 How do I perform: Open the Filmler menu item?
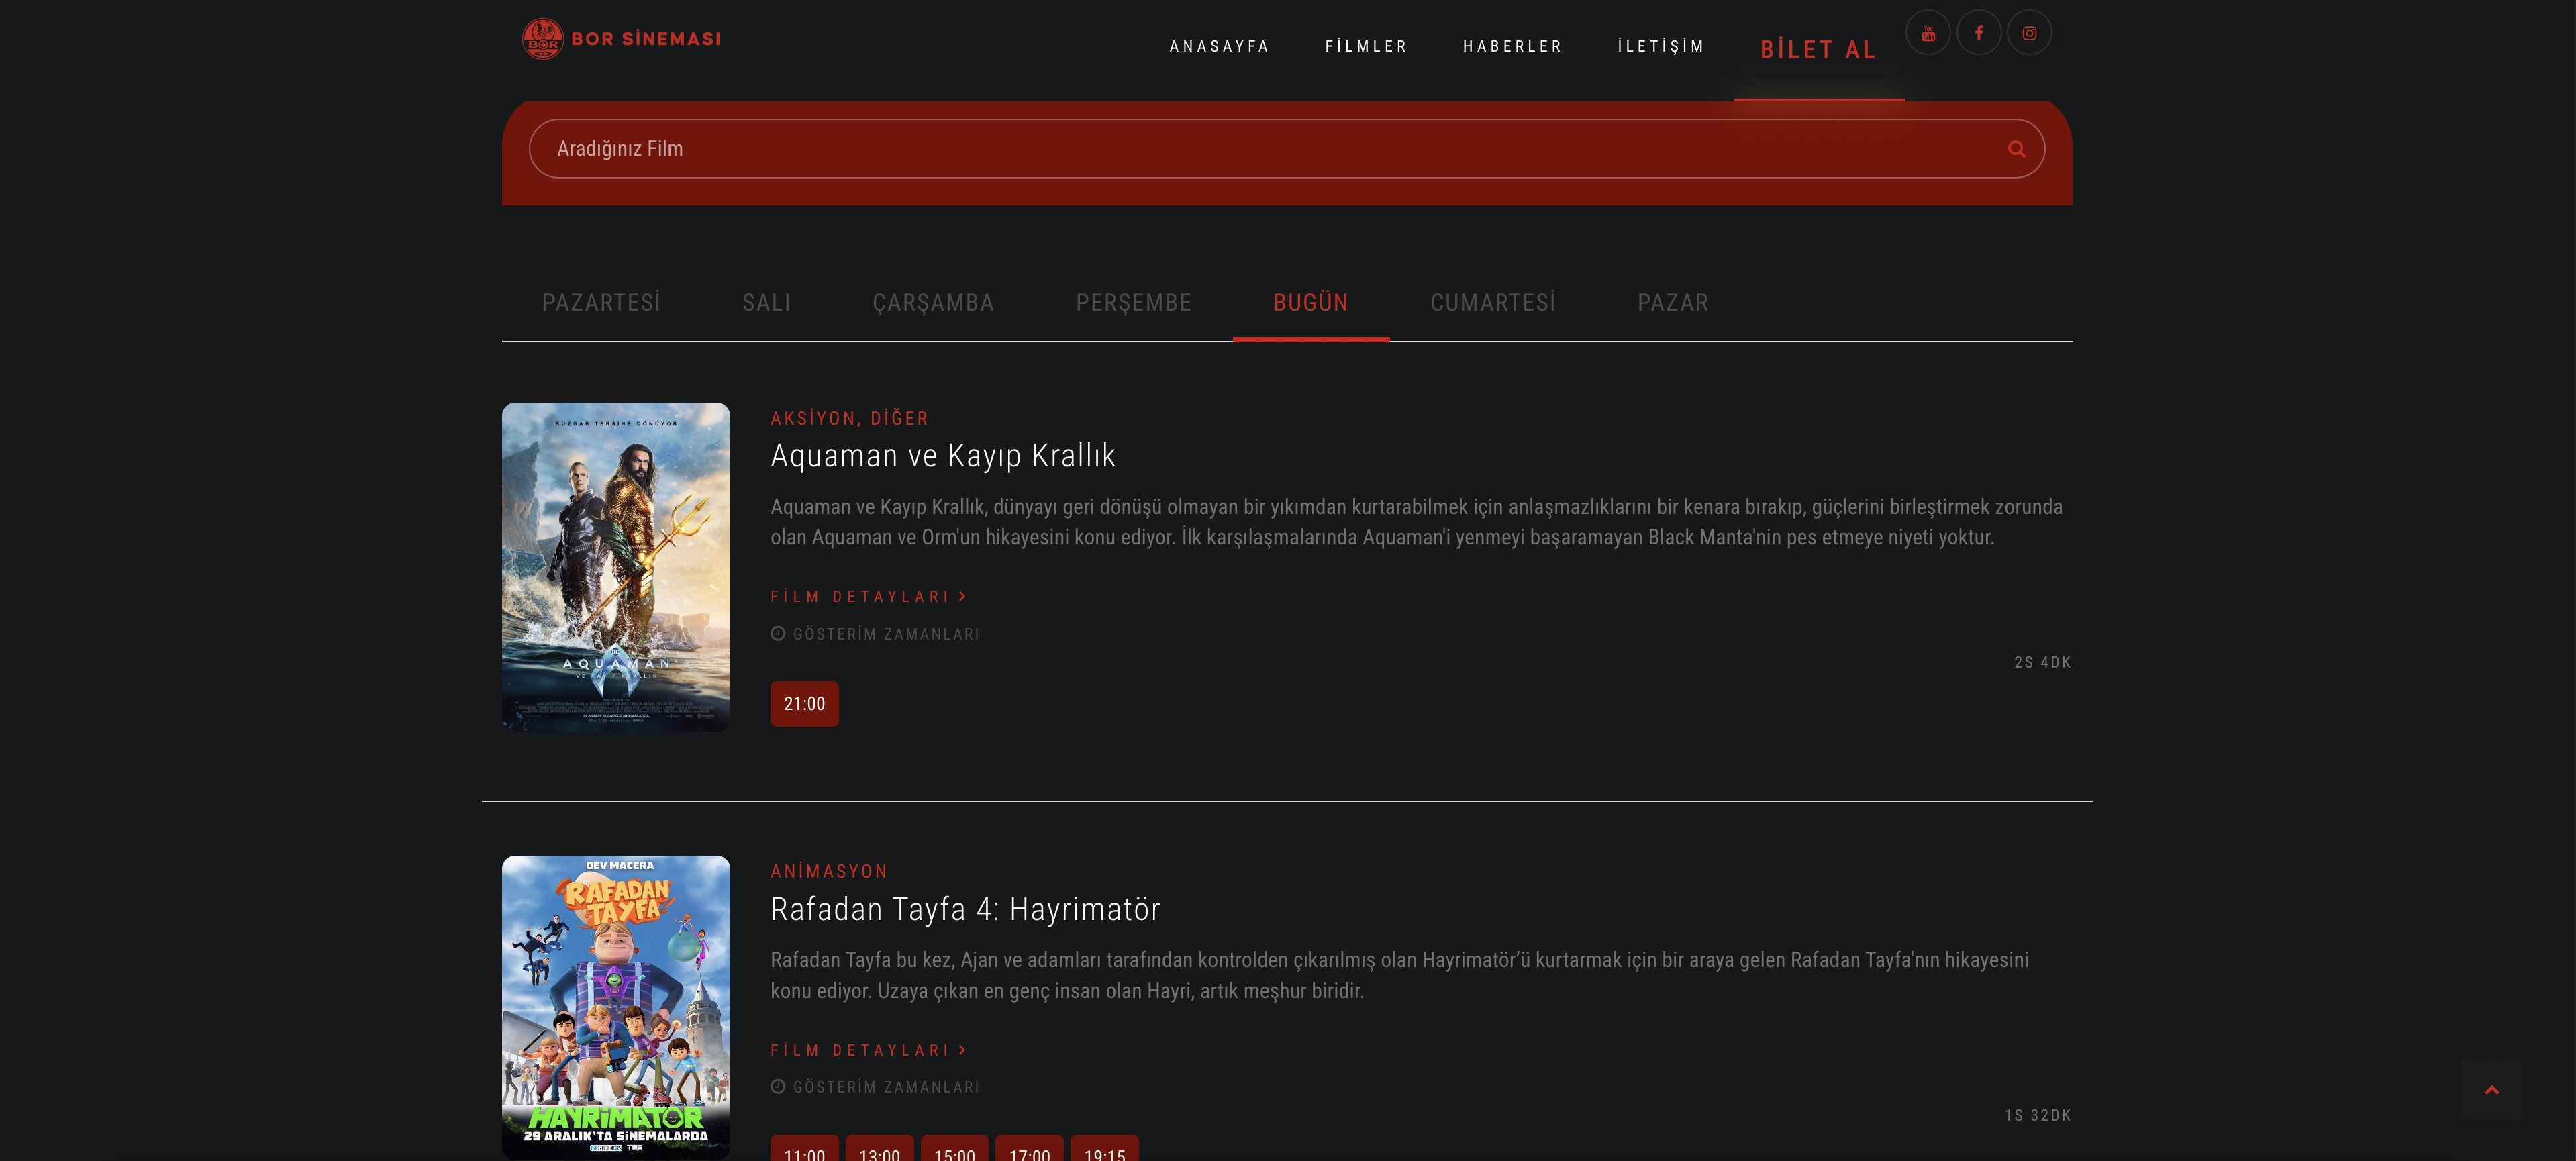[x=1366, y=46]
